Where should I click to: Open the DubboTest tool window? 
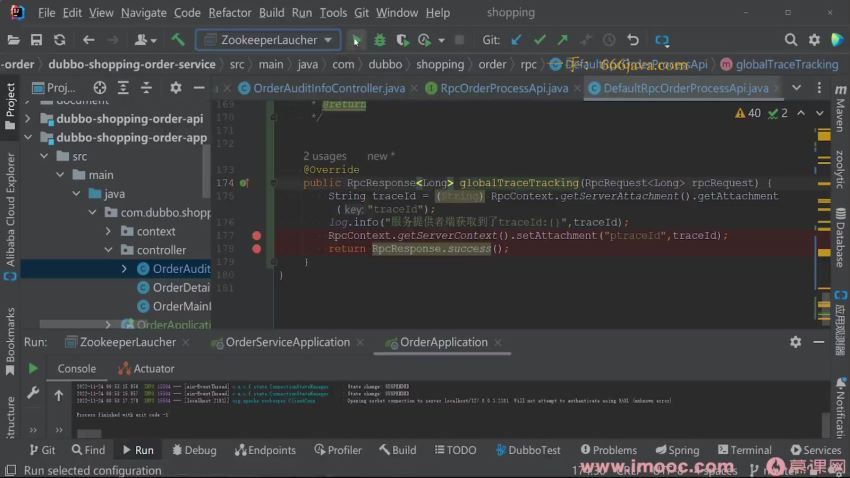click(528, 450)
